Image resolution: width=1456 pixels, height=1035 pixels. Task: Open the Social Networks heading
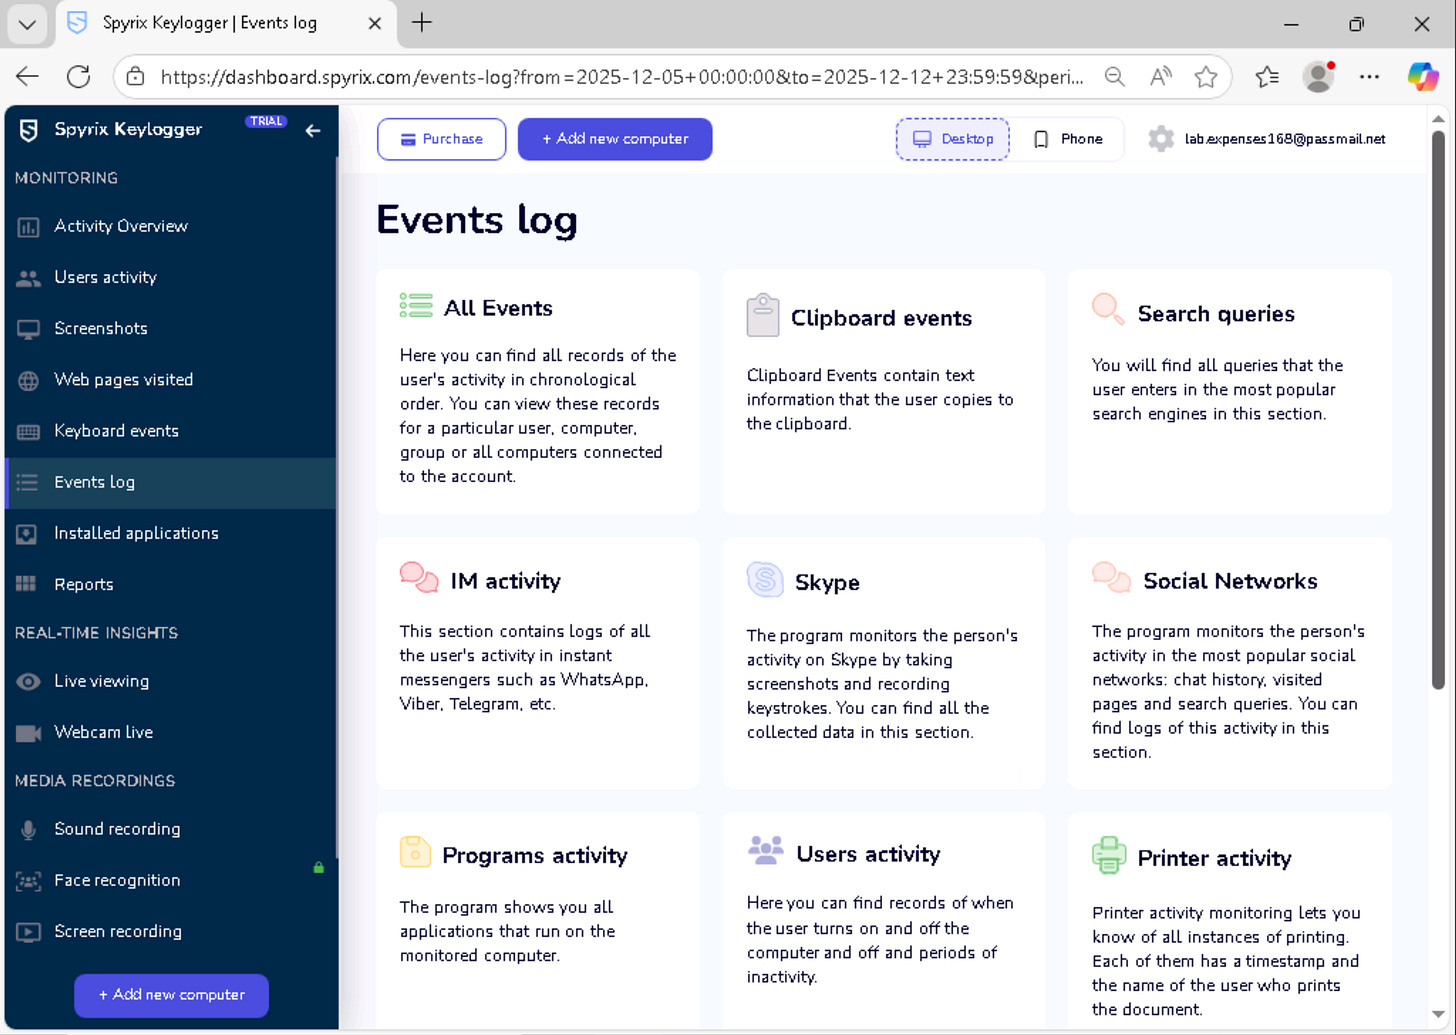(1230, 581)
